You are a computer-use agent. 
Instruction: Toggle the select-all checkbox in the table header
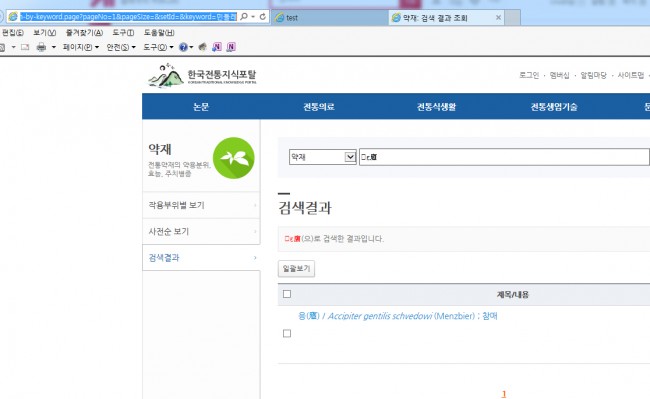pos(287,294)
